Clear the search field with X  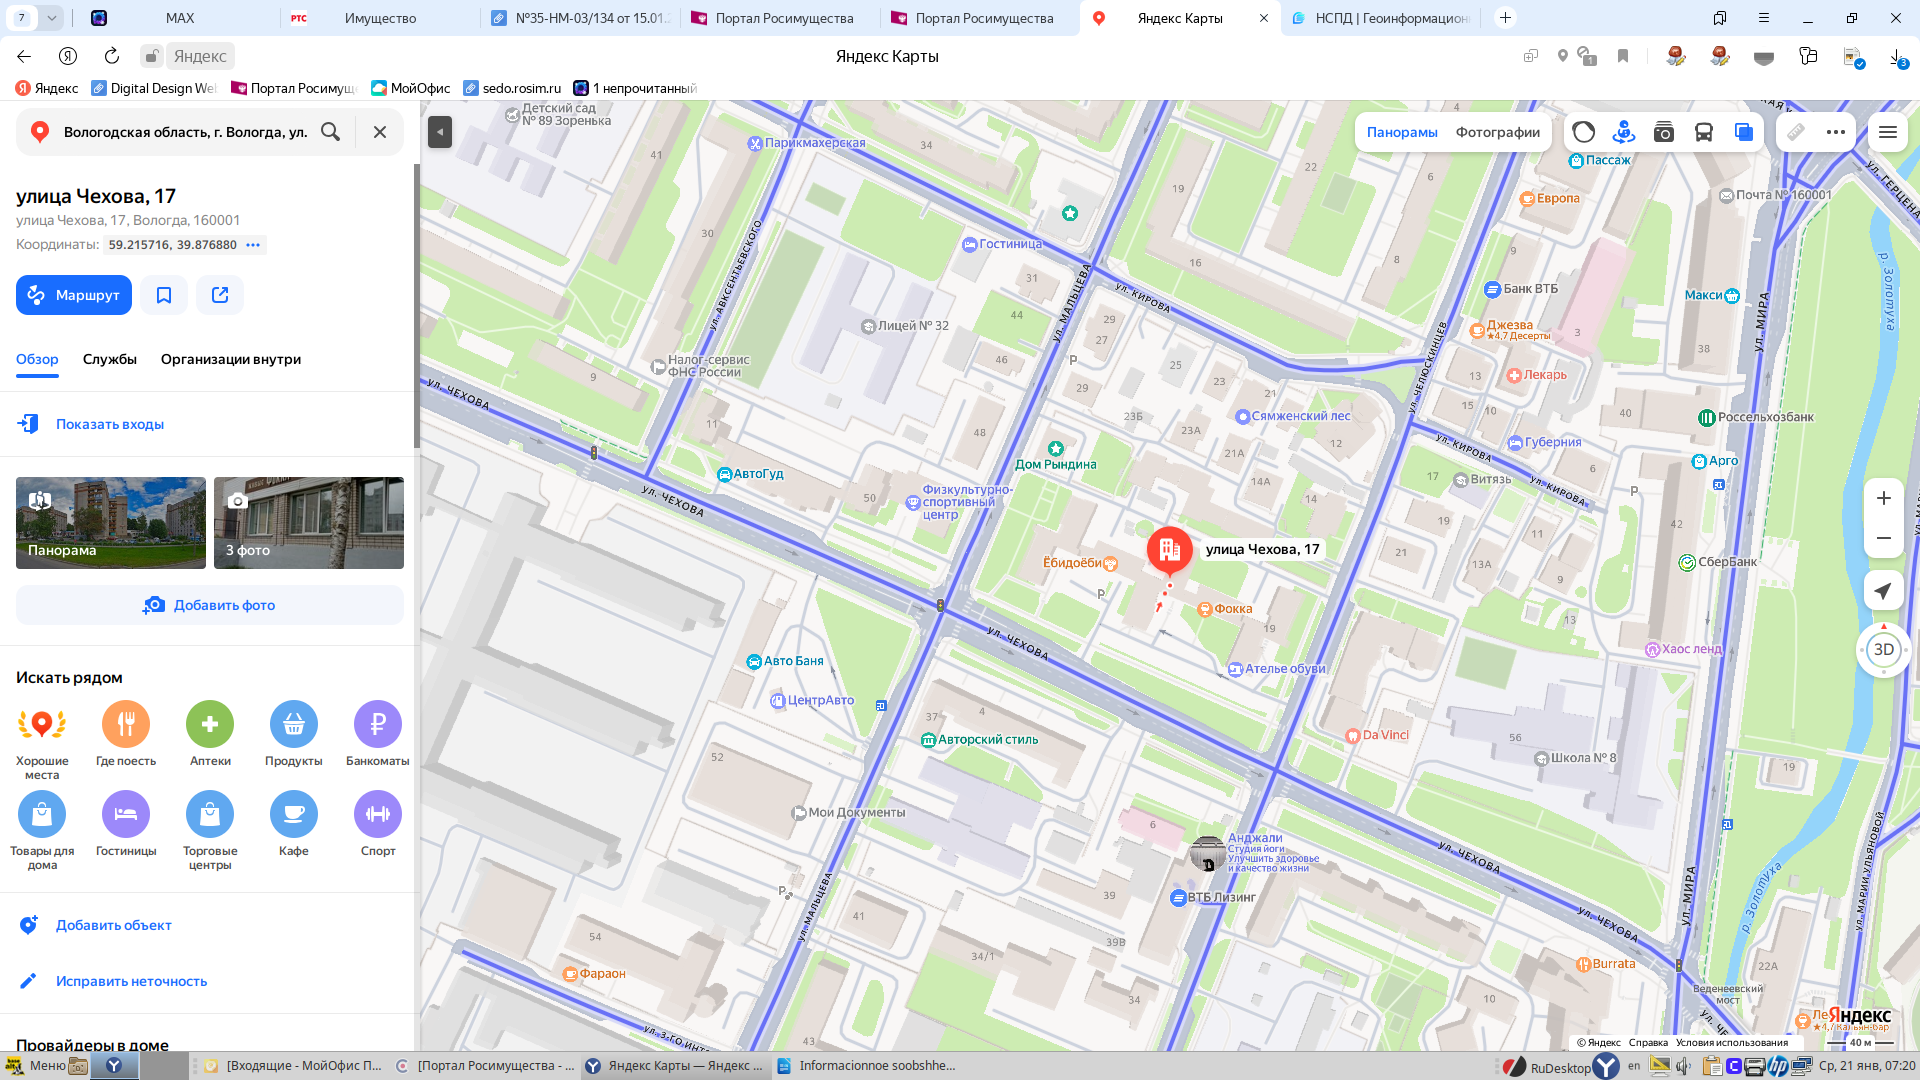380,132
